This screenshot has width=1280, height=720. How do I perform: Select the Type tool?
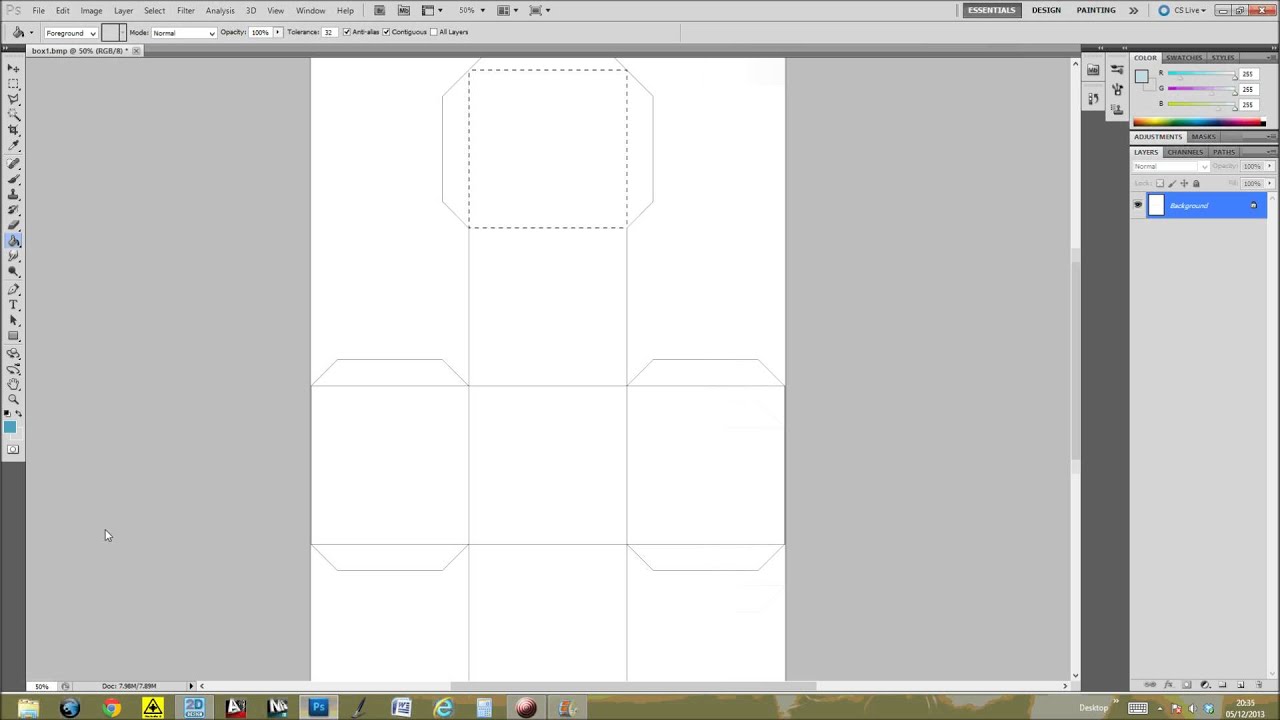14,305
